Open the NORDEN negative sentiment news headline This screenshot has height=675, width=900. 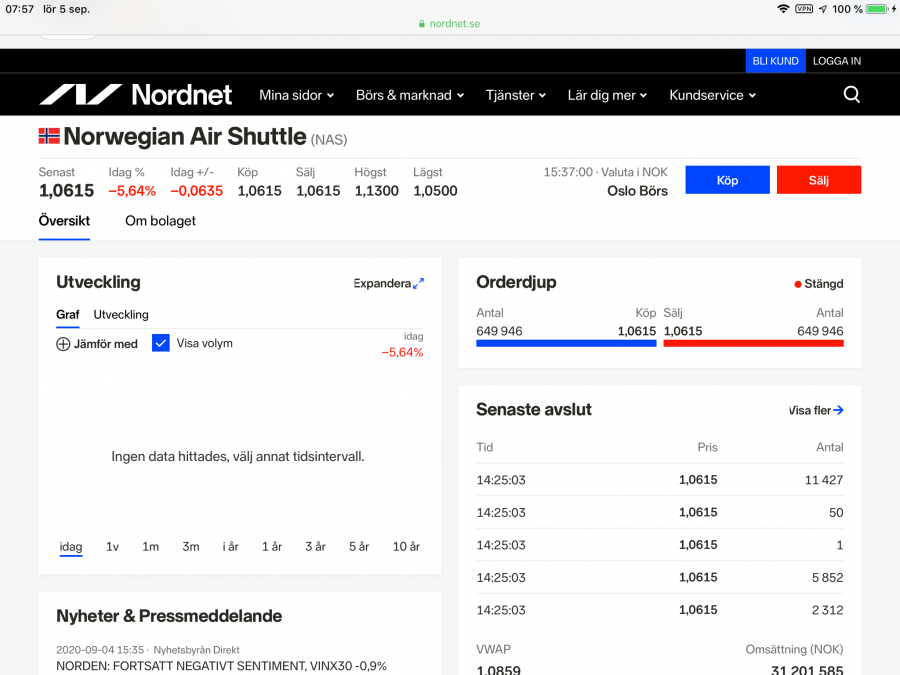point(221,665)
